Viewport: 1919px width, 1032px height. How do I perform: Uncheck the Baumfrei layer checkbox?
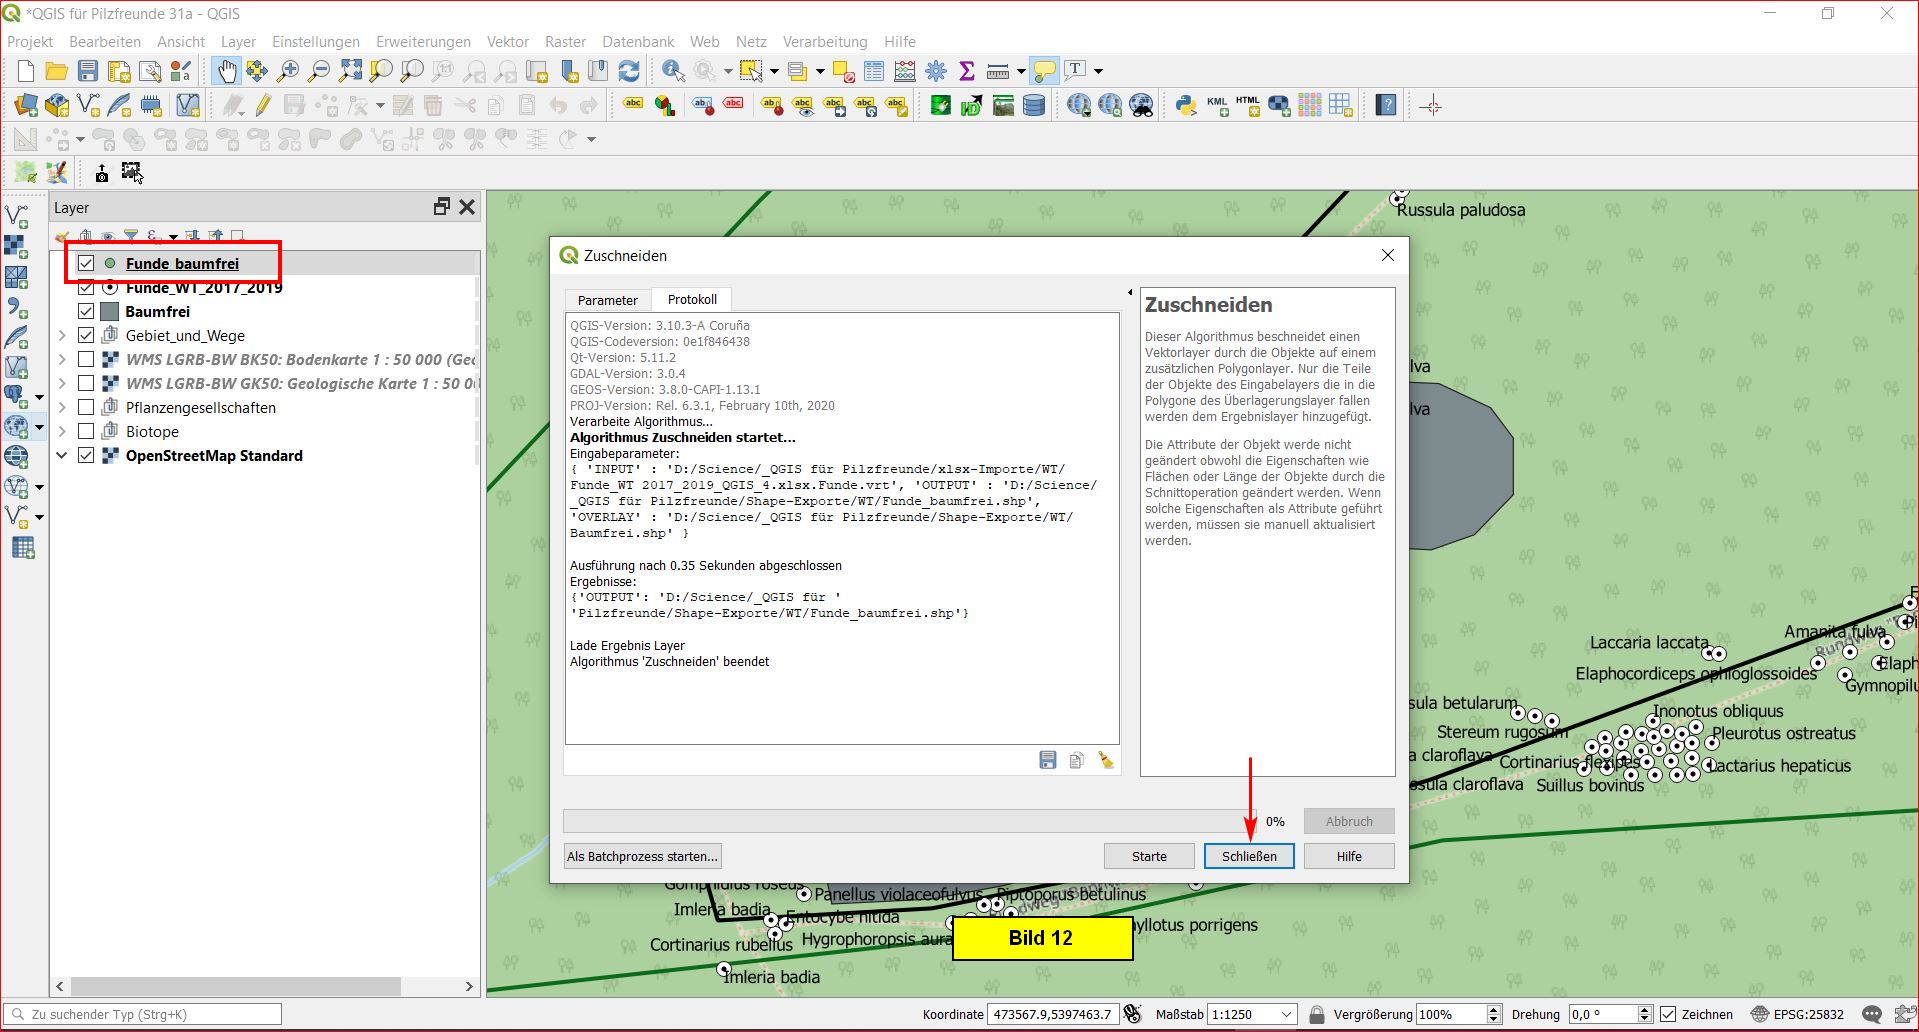86,312
